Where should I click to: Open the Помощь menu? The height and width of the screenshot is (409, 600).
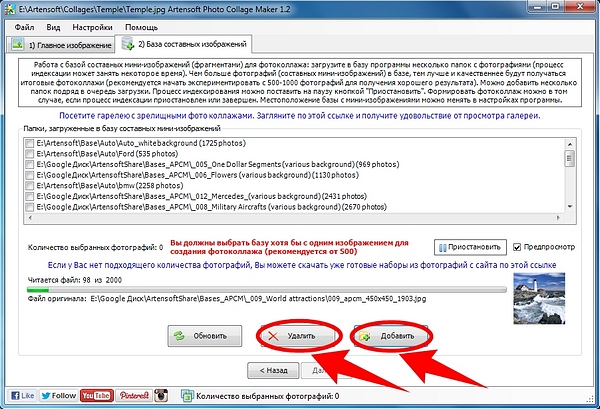point(141,27)
